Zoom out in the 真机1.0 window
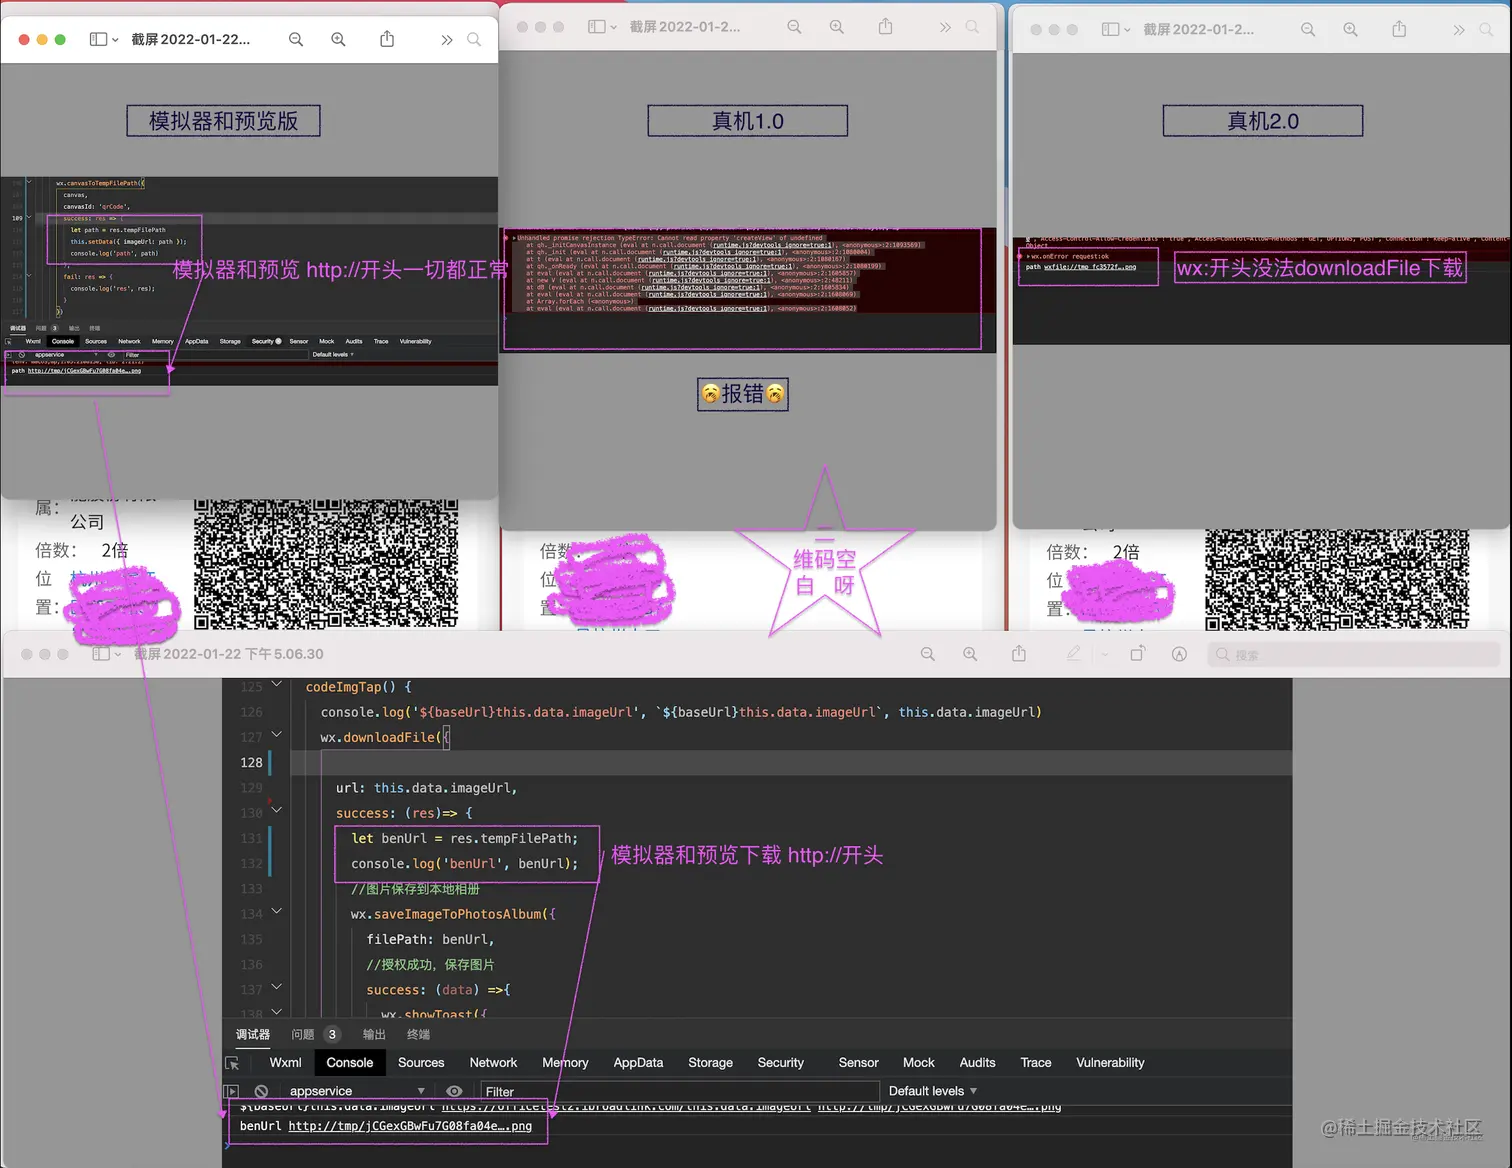 coord(794,27)
